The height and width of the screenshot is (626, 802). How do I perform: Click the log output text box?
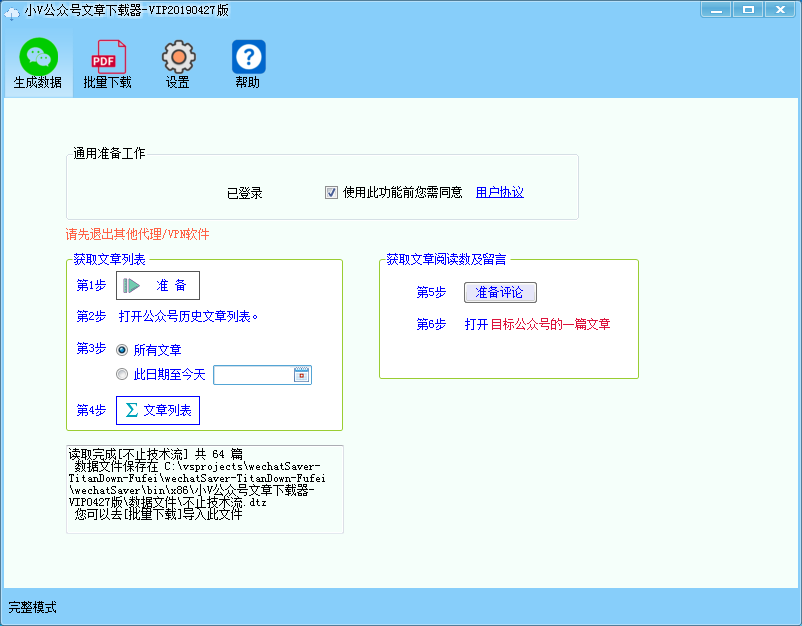pyautogui.click(x=205, y=489)
